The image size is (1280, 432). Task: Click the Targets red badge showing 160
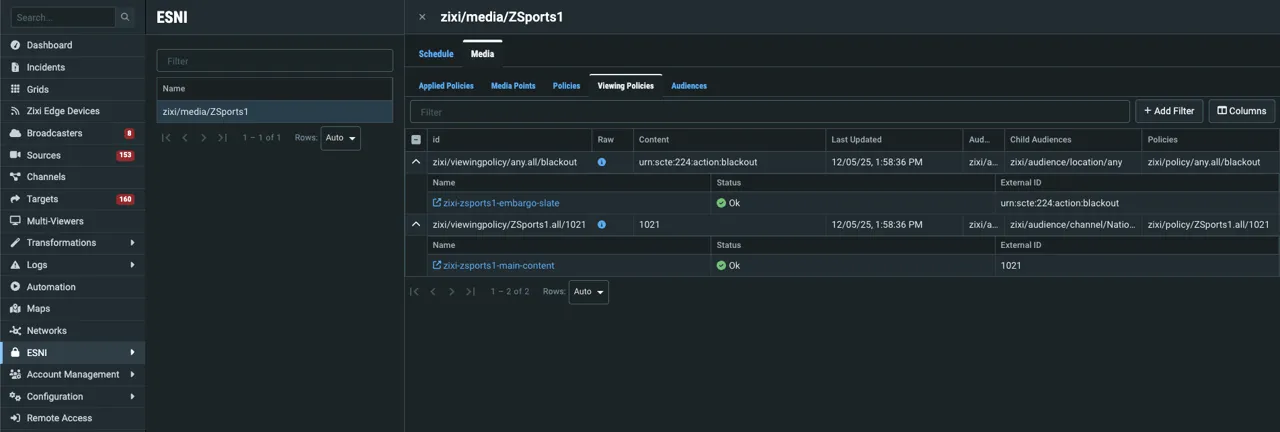(125, 199)
